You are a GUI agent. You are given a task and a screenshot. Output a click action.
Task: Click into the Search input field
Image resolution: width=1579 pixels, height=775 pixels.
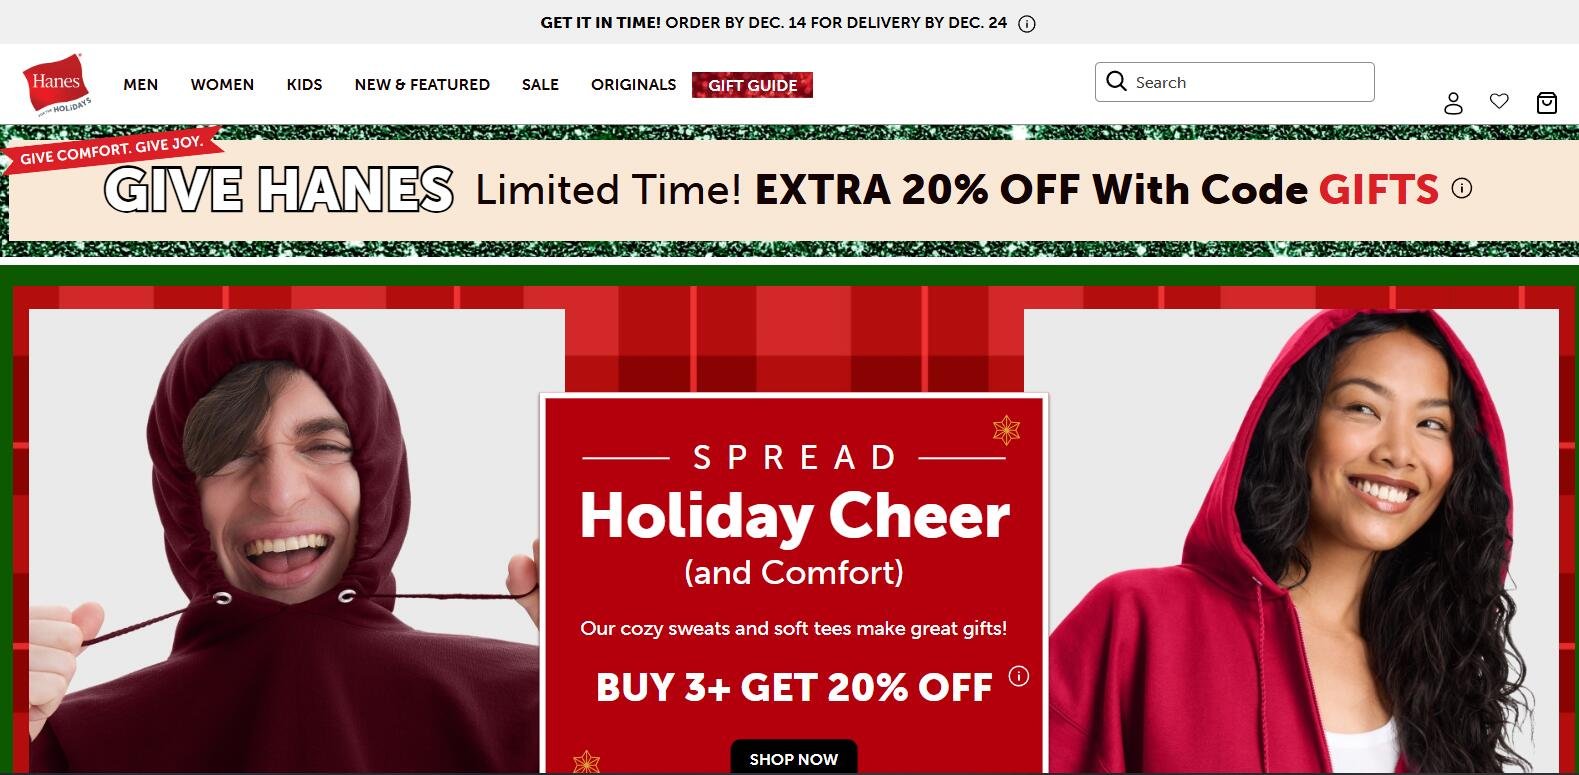[x=1235, y=82]
